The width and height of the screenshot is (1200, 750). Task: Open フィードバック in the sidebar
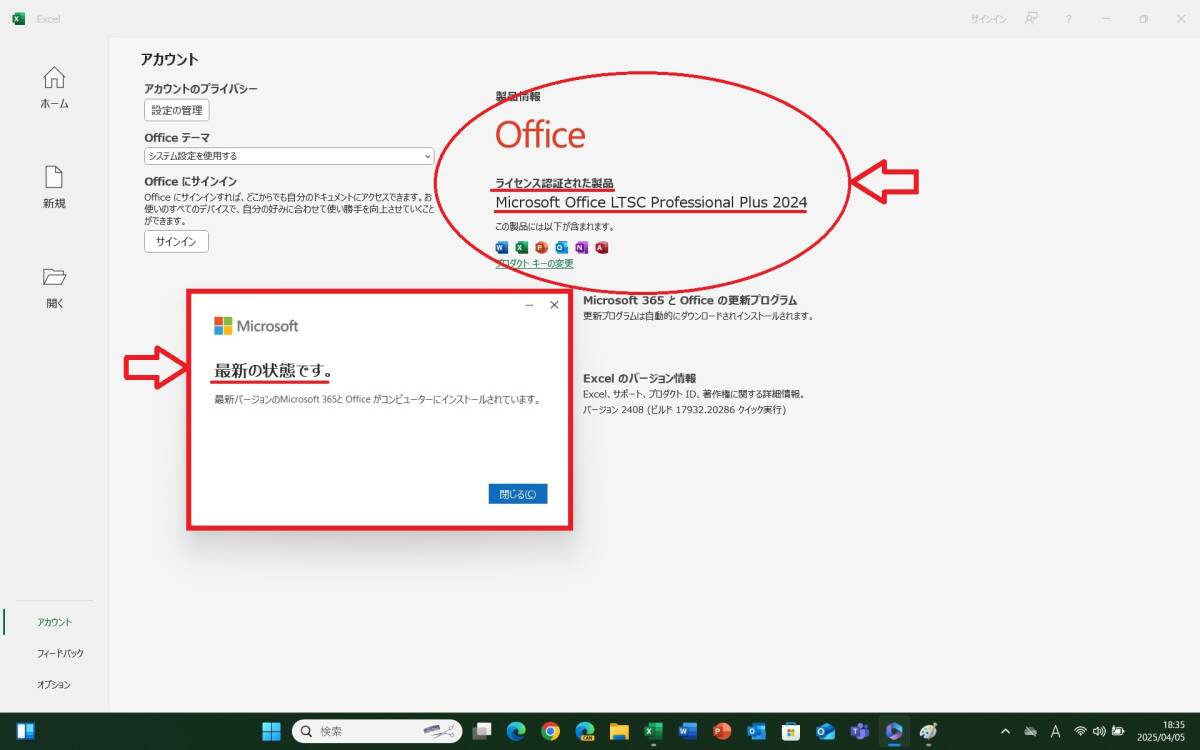click(x=60, y=653)
